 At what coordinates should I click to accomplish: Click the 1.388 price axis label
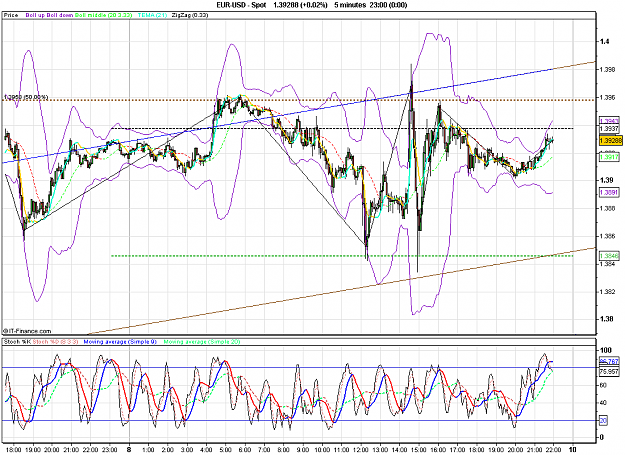(607, 208)
